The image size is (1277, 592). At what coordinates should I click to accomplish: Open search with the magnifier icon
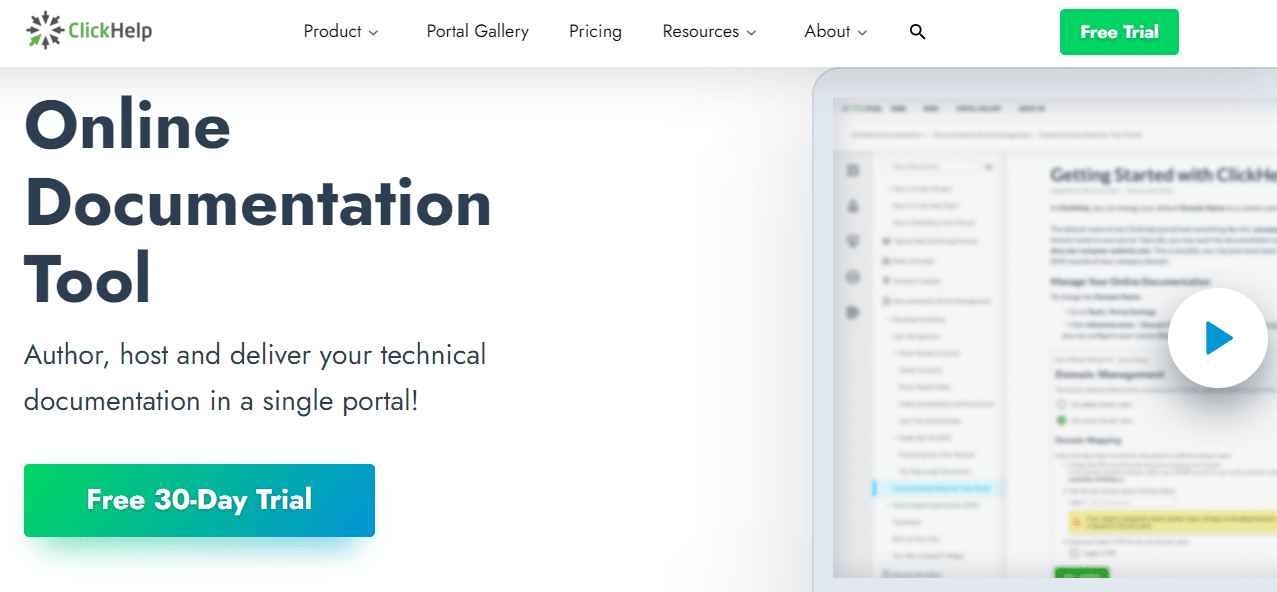pyautogui.click(x=917, y=32)
